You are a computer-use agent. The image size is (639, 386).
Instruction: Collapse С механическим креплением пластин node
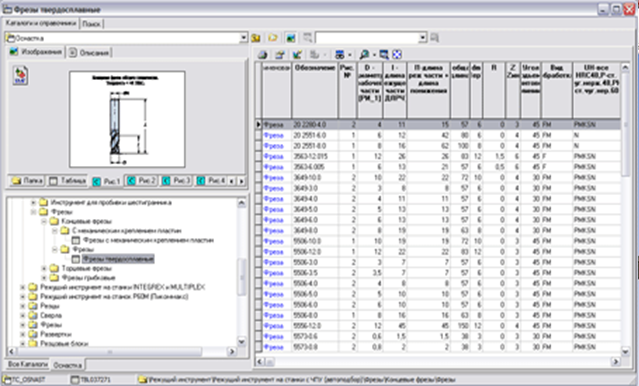point(55,231)
